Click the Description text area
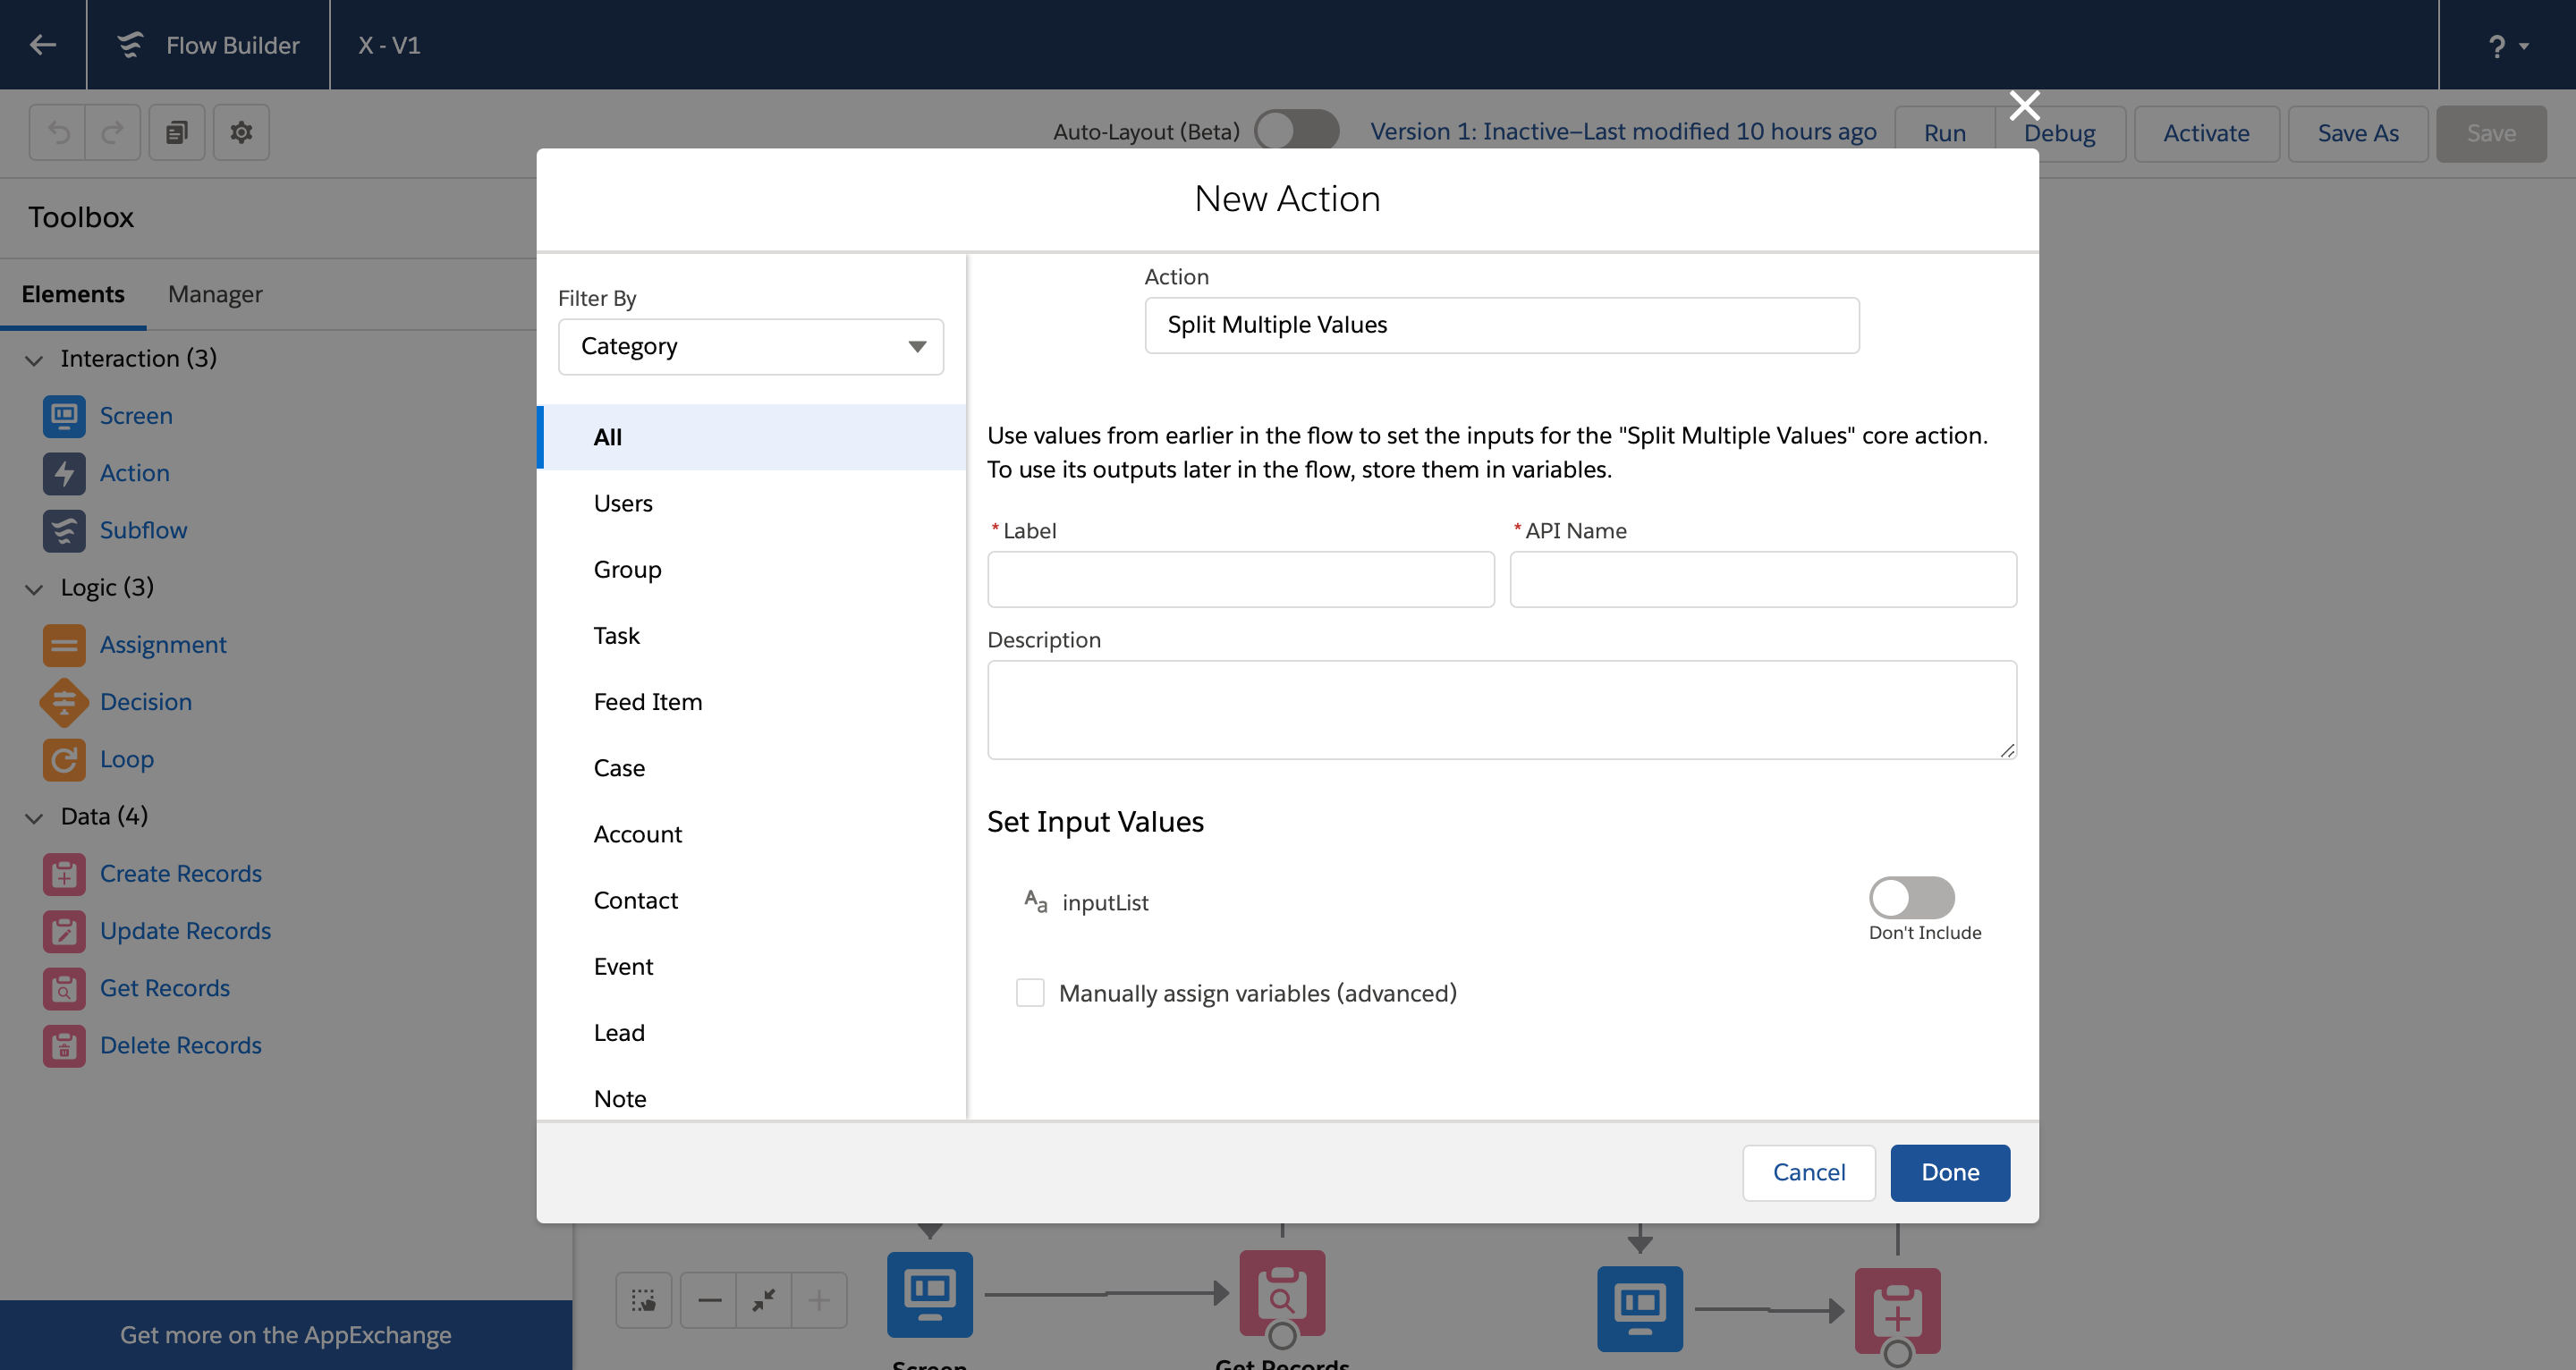 click(1502, 709)
